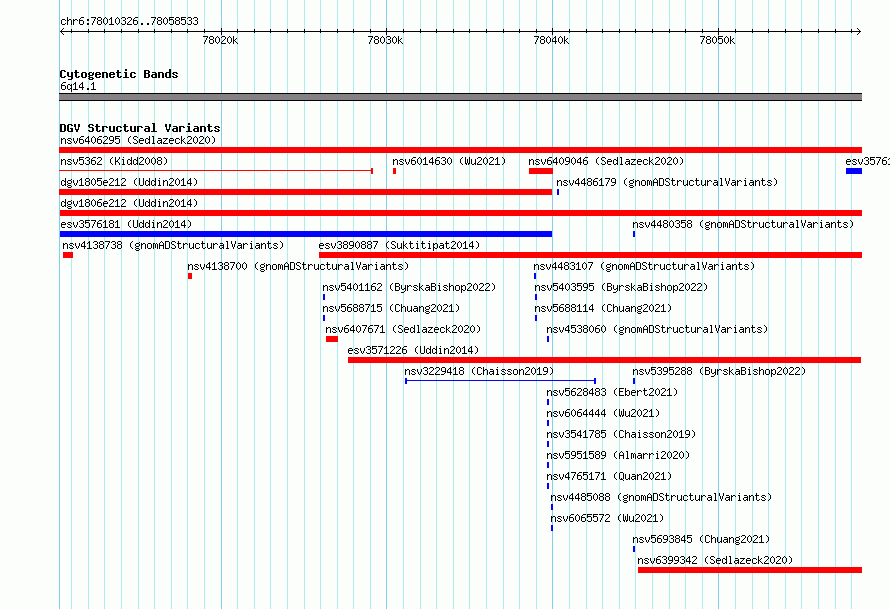The image size is (890, 609).
Task: Open esv3890887 (Suktitipat2014) label
Action: click(399, 245)
